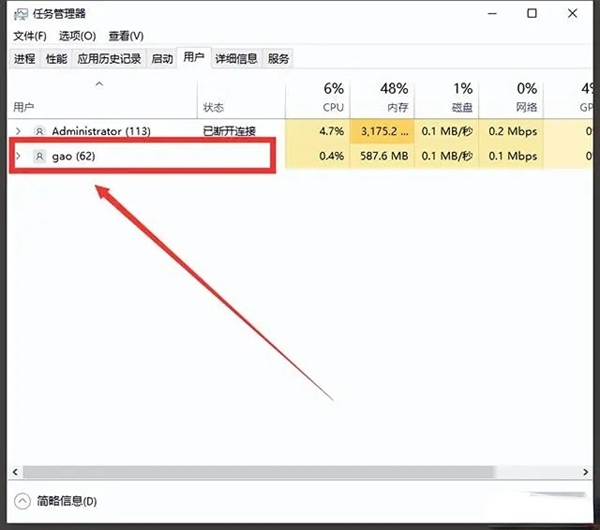Screen dimensions: 600x530
Task: Click gao user avatar icon
Action: [39, 156]
